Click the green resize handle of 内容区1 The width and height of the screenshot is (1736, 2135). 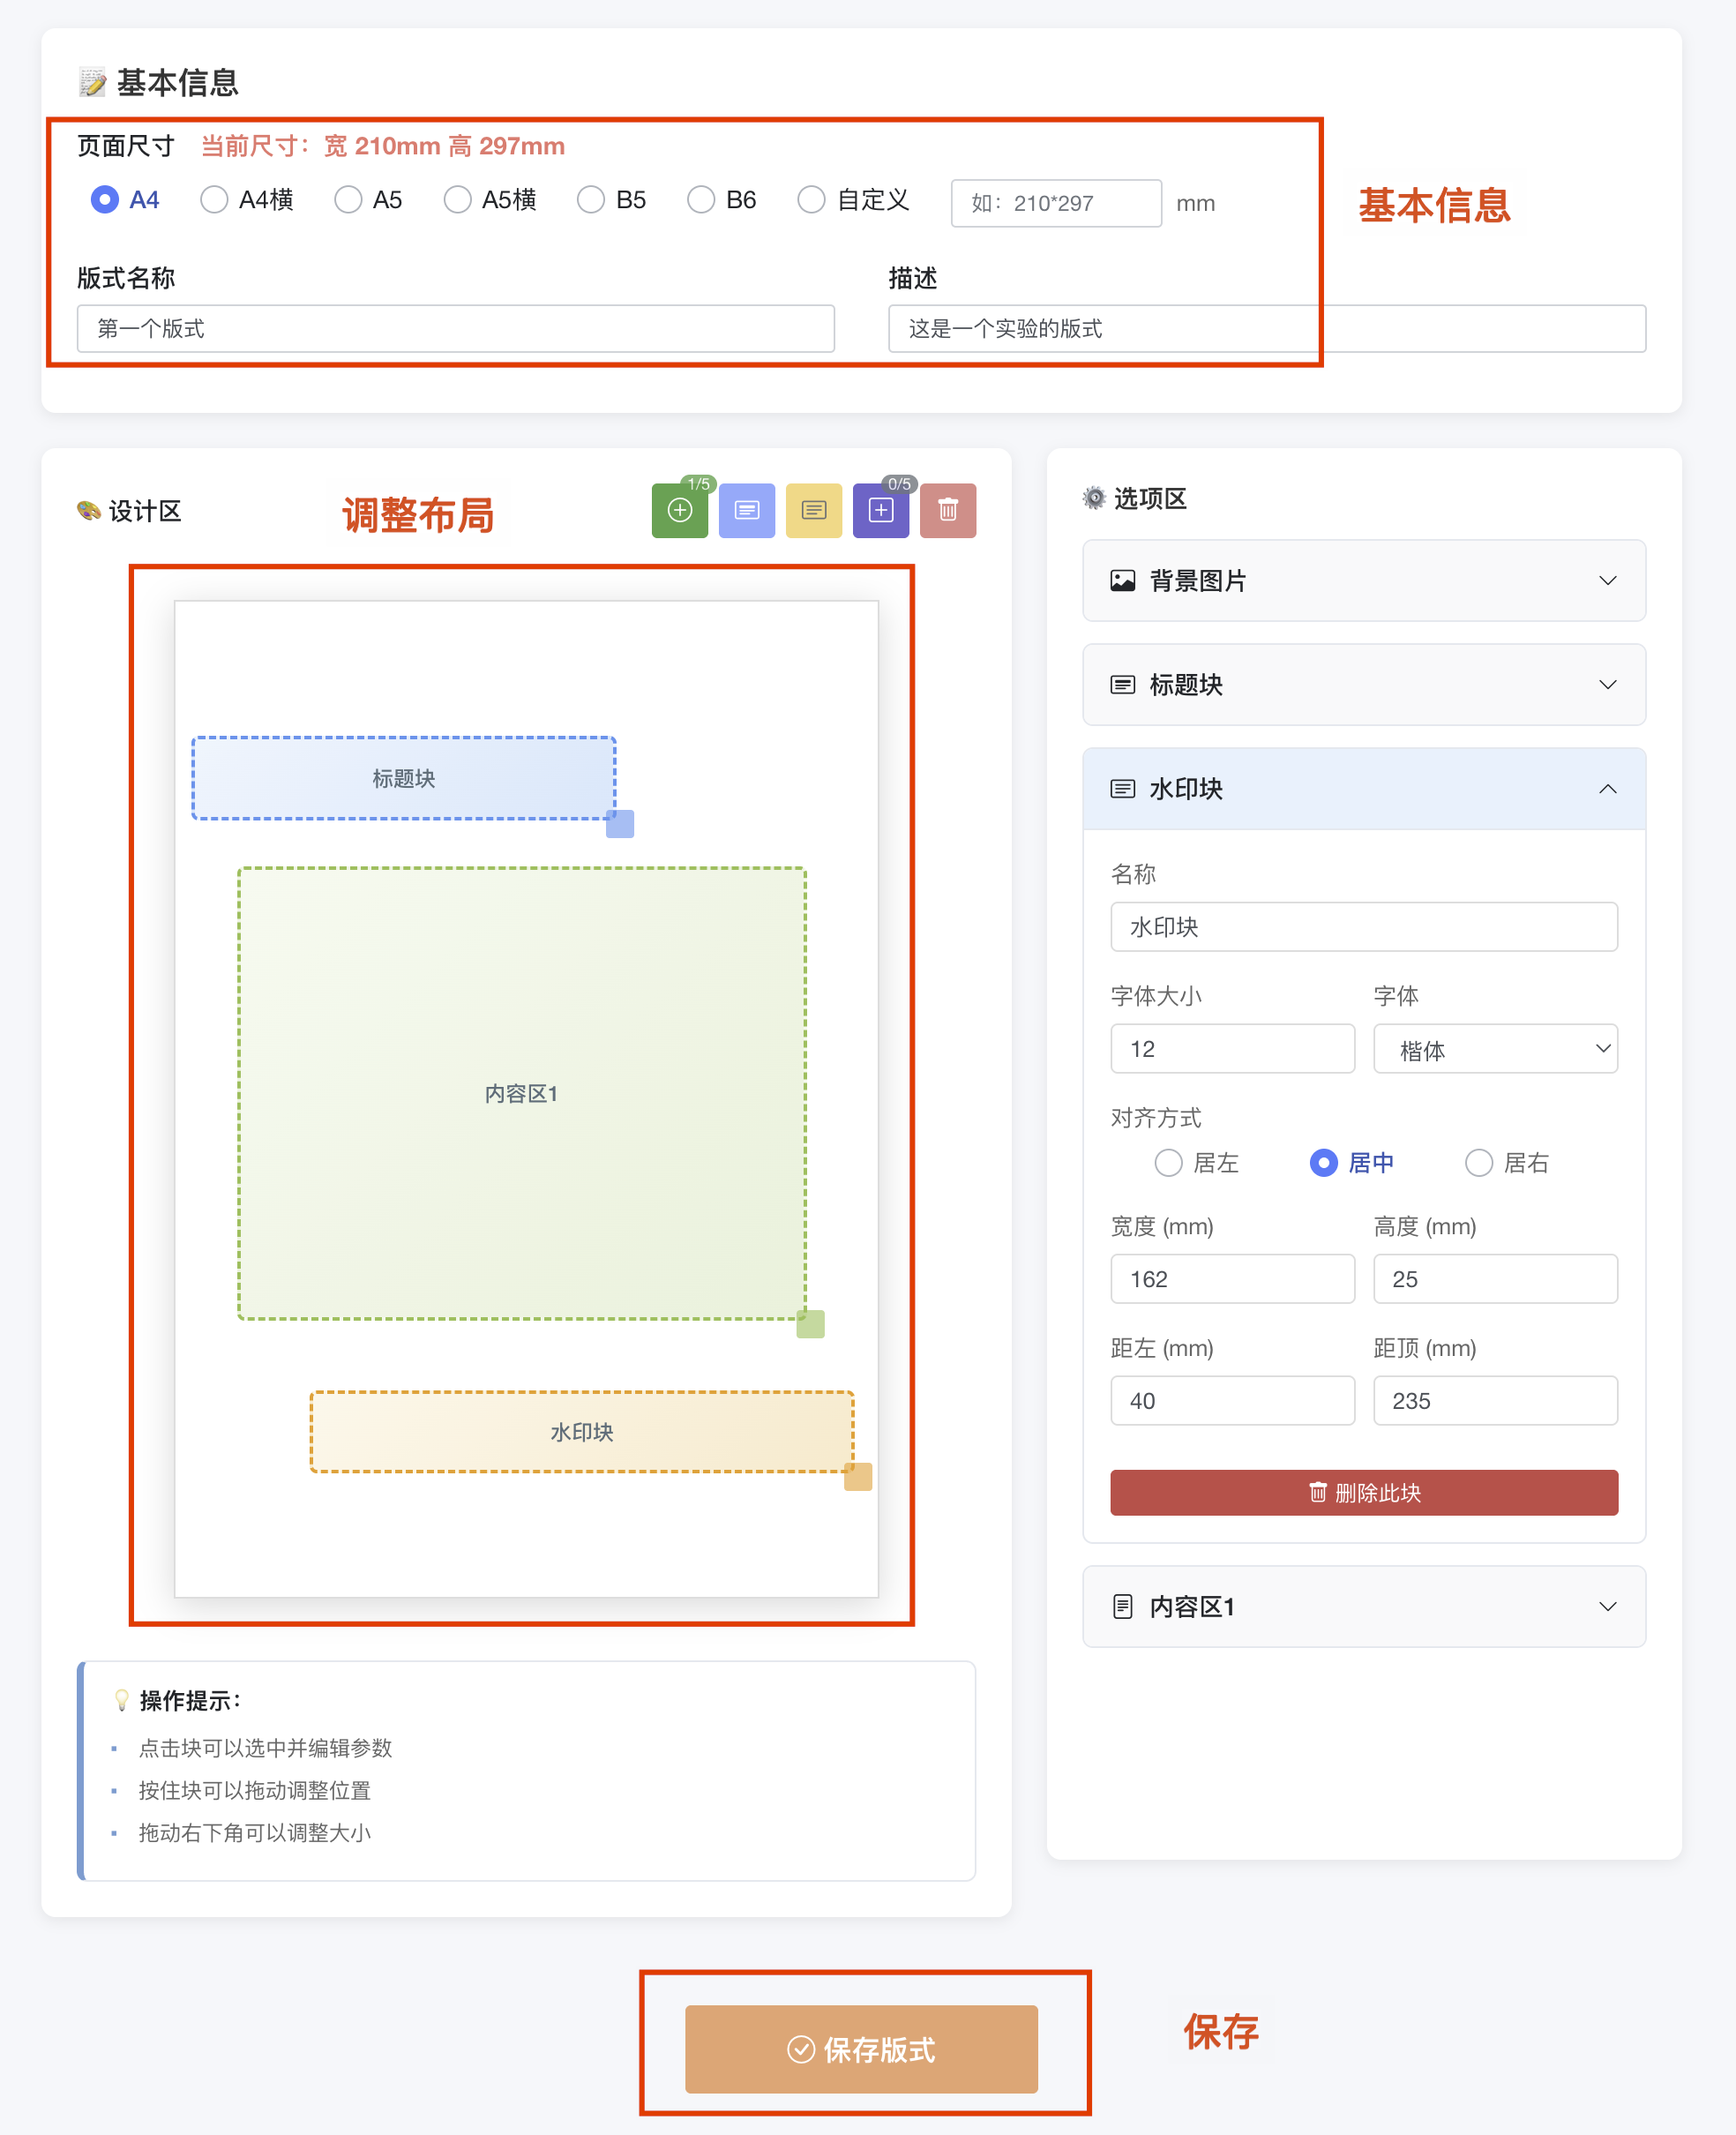810,1323
